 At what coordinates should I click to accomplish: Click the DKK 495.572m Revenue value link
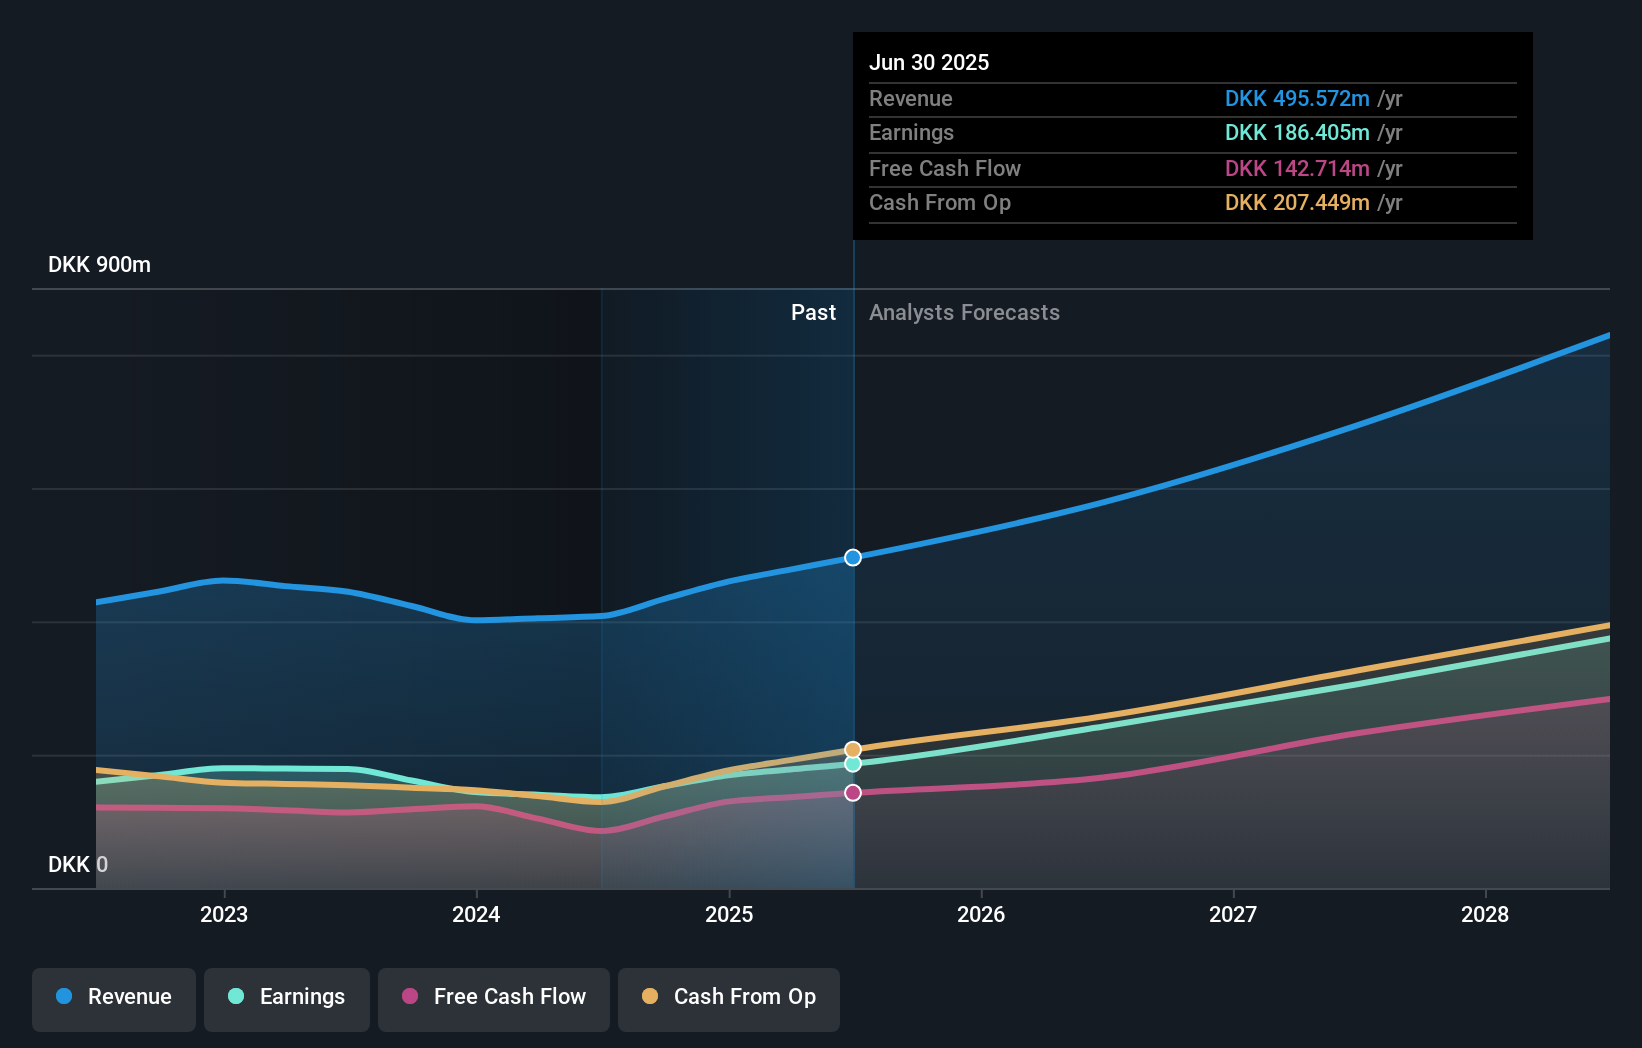pos(1297,99)
